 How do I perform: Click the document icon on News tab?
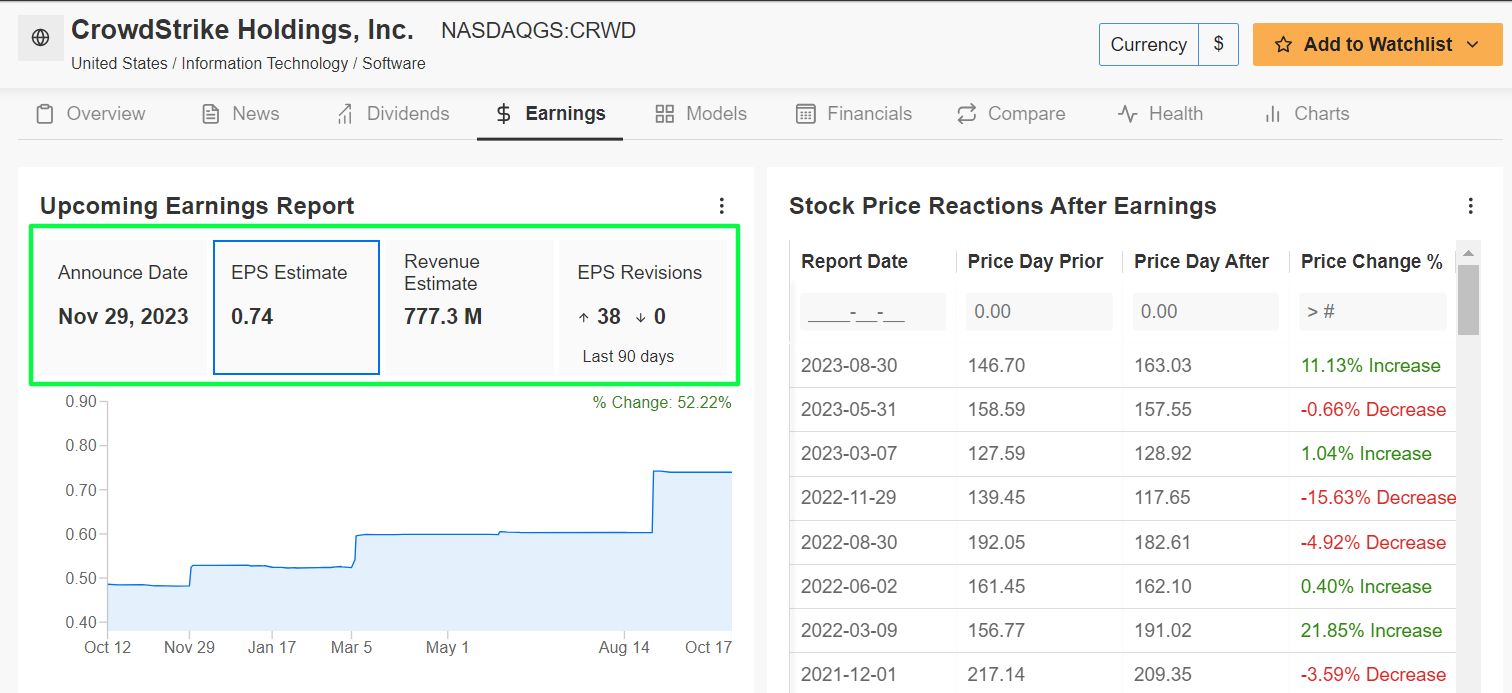click(210, 114)
